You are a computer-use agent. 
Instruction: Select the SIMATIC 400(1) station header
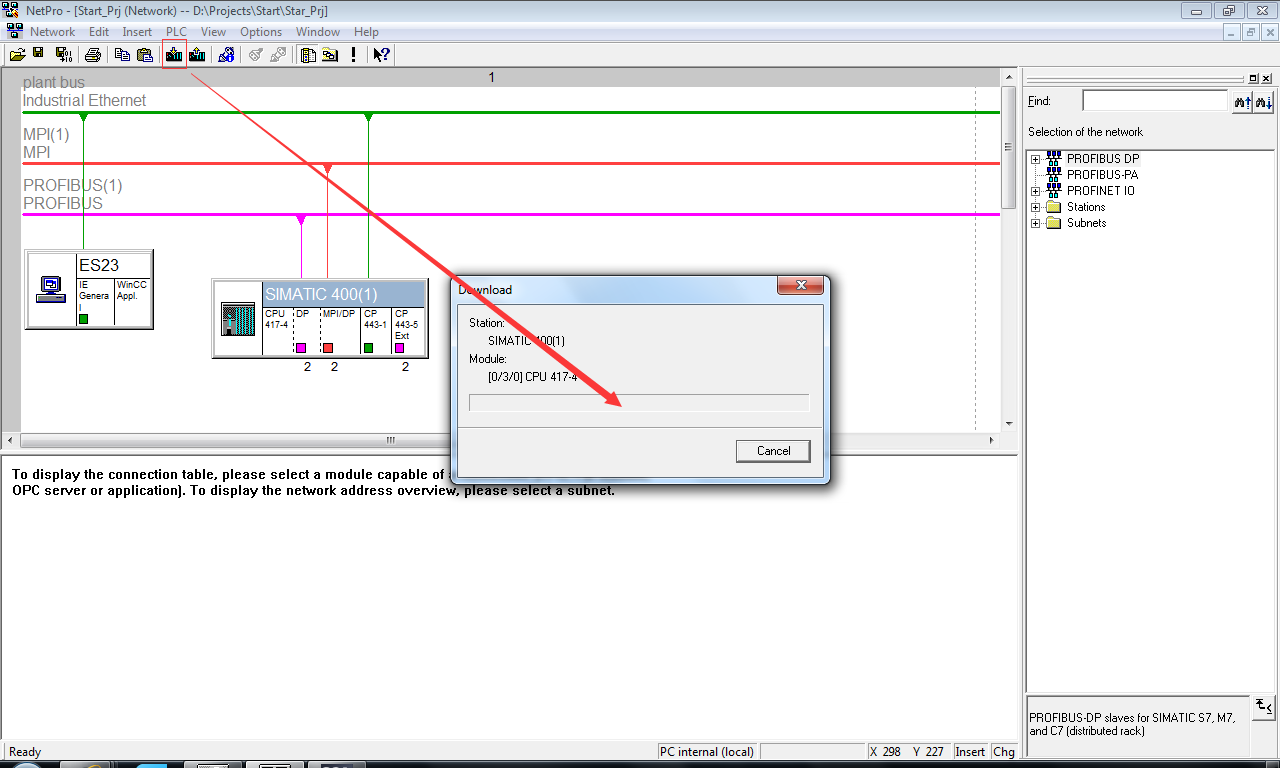[x=344, y=294]
